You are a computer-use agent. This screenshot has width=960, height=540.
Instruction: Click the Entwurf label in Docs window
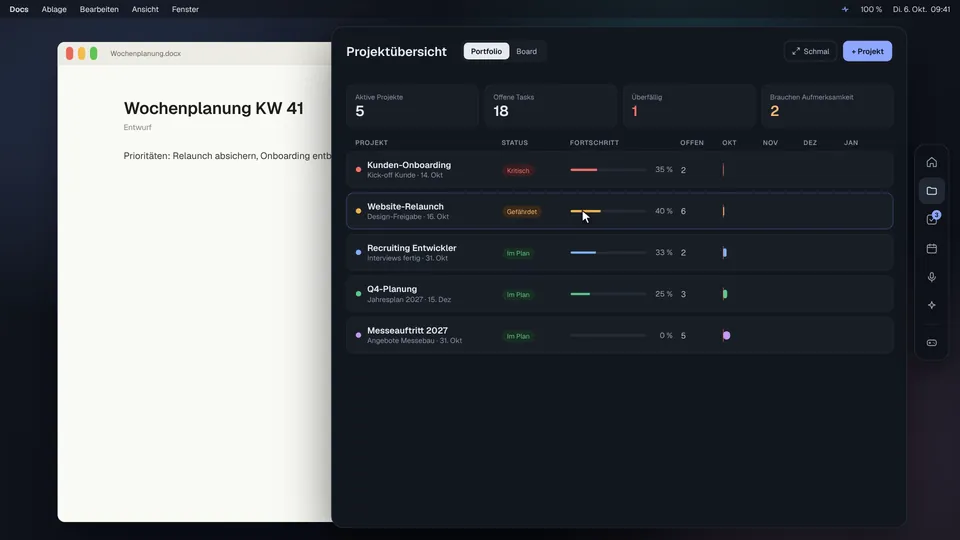pyautogui.click(x=137, y=127)
